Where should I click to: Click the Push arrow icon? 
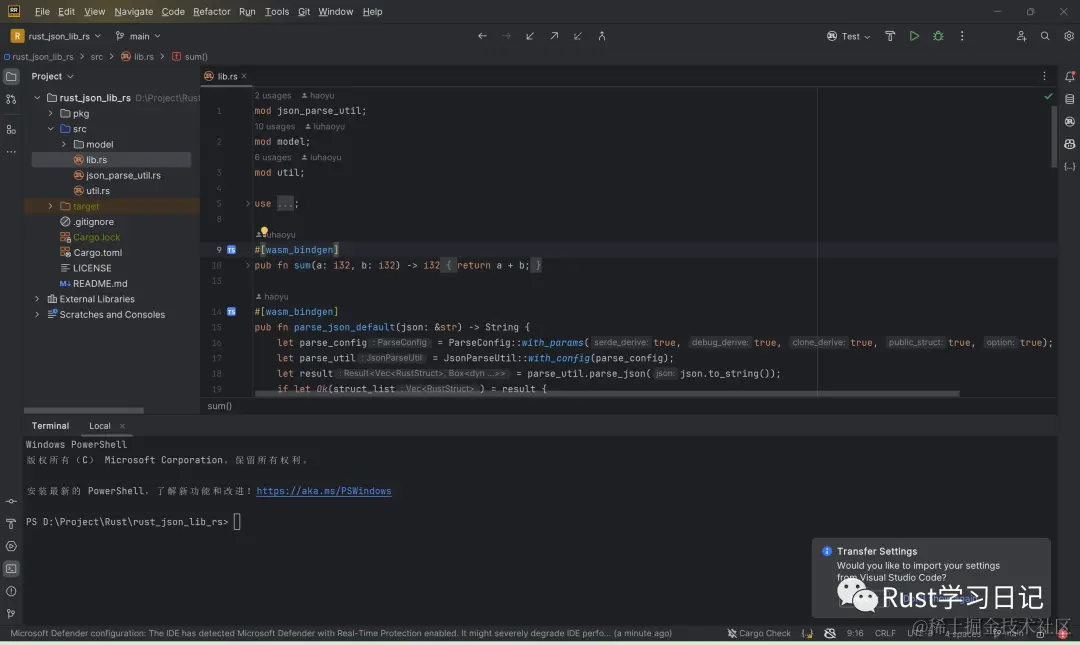pos(554,36)
